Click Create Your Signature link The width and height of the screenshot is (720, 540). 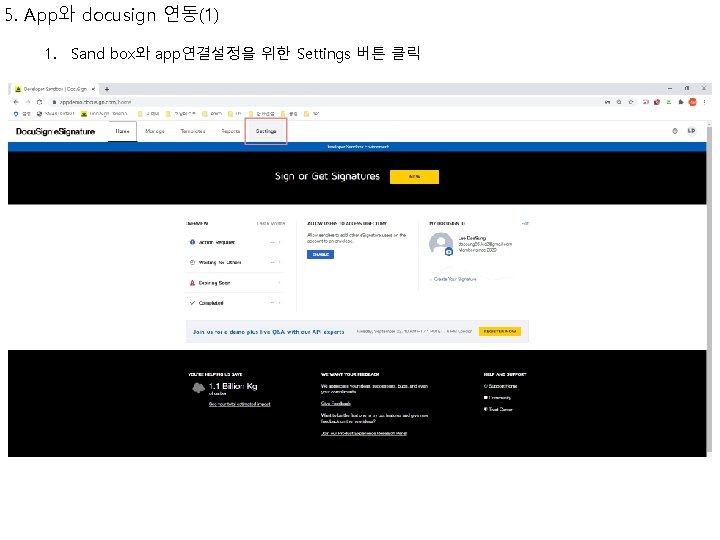(x=455, y=279)
